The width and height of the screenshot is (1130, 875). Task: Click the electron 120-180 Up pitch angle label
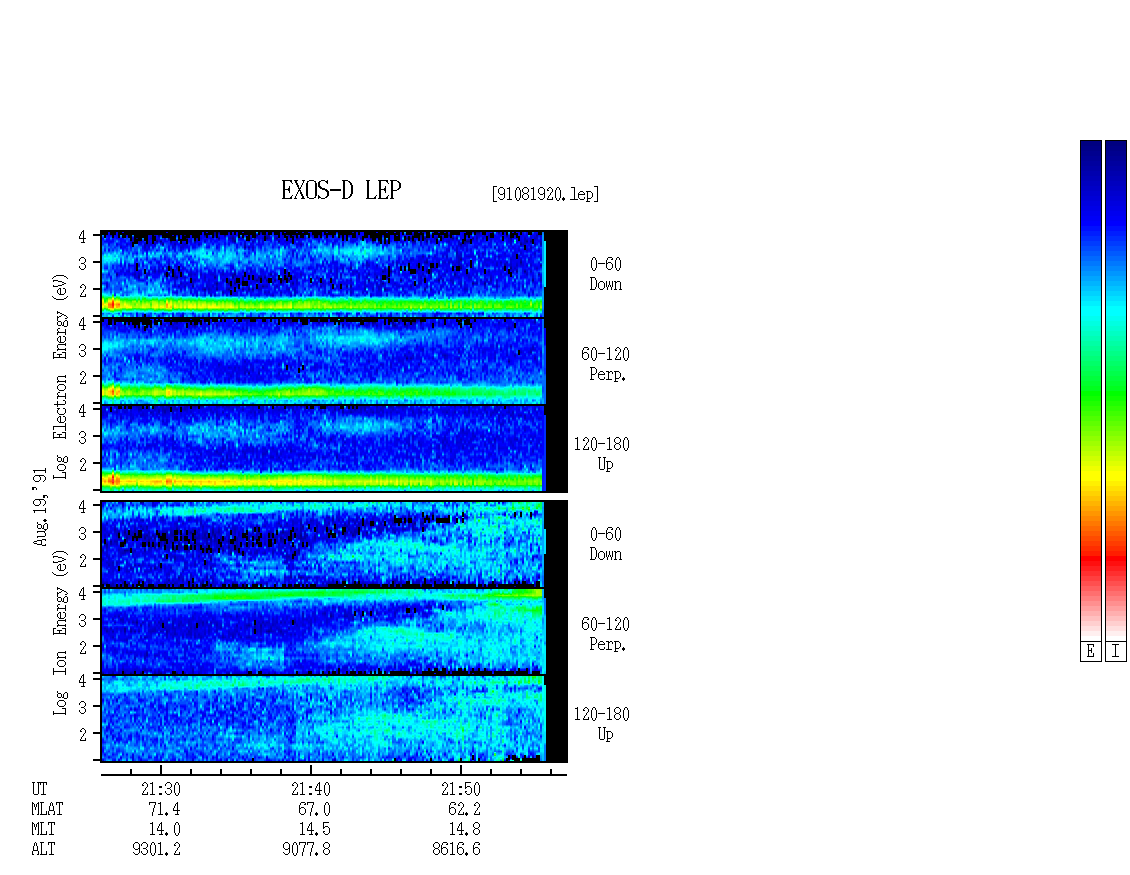602,454
